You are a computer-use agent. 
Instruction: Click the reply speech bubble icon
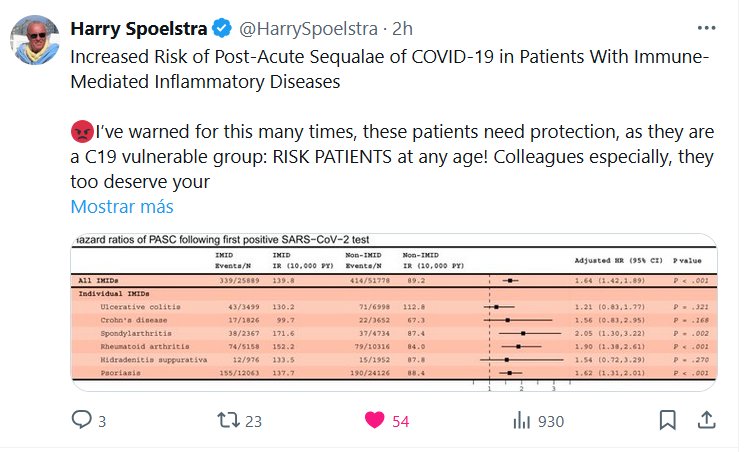click(82, 421)
